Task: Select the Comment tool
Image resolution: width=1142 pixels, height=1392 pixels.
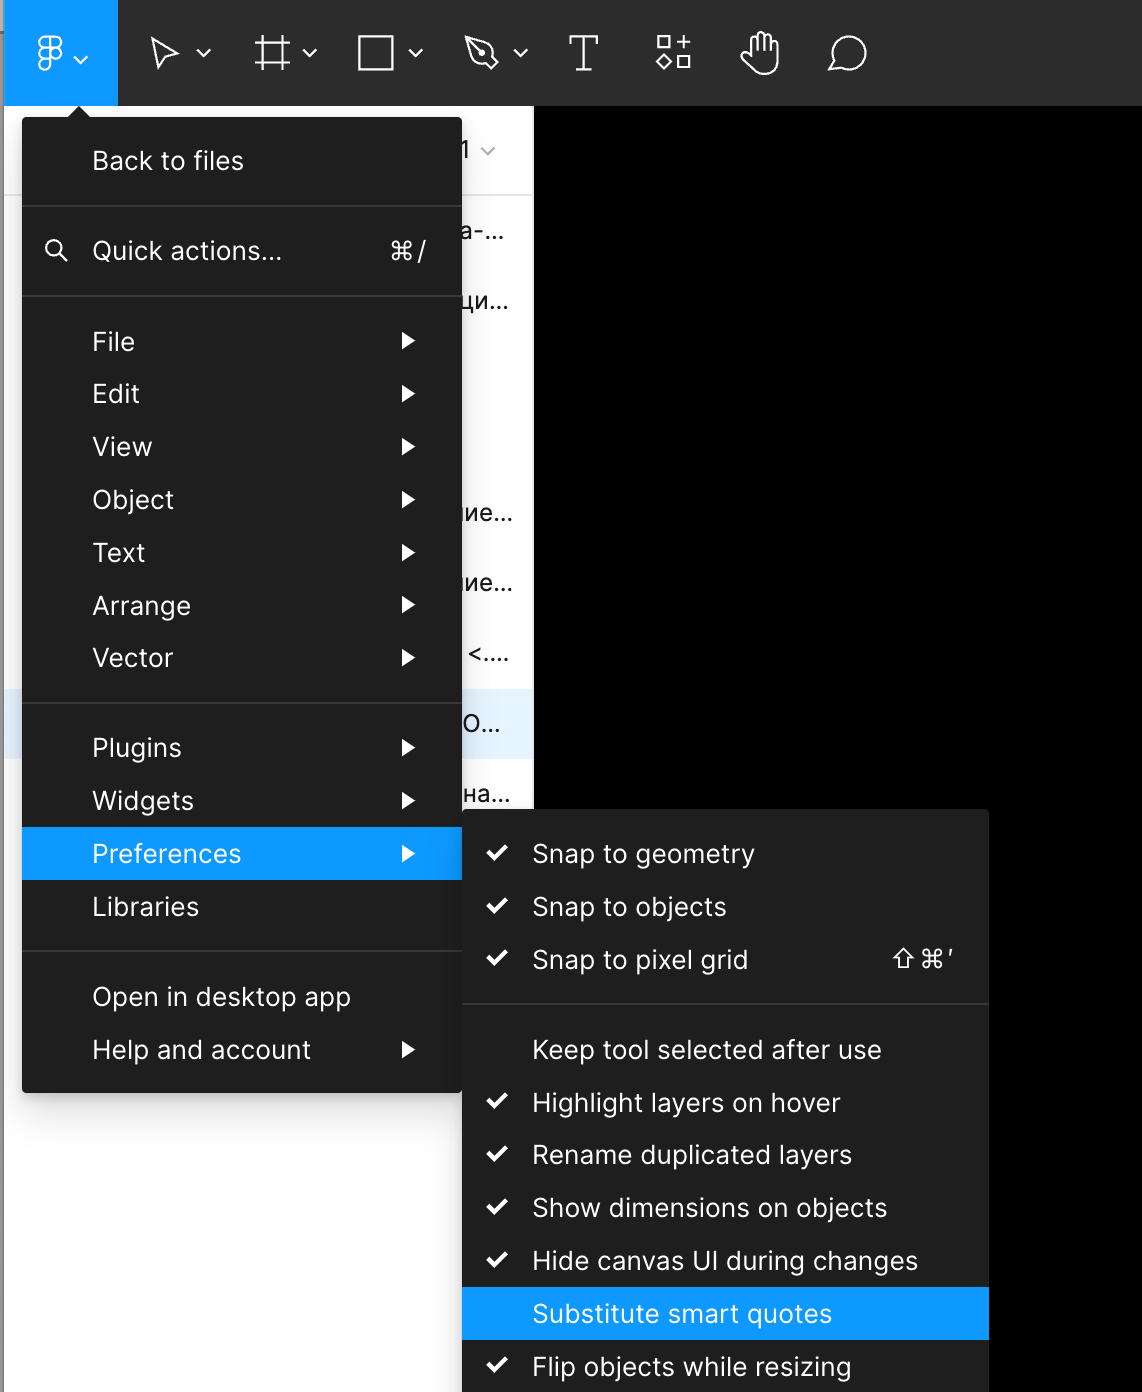Action: 847,53
